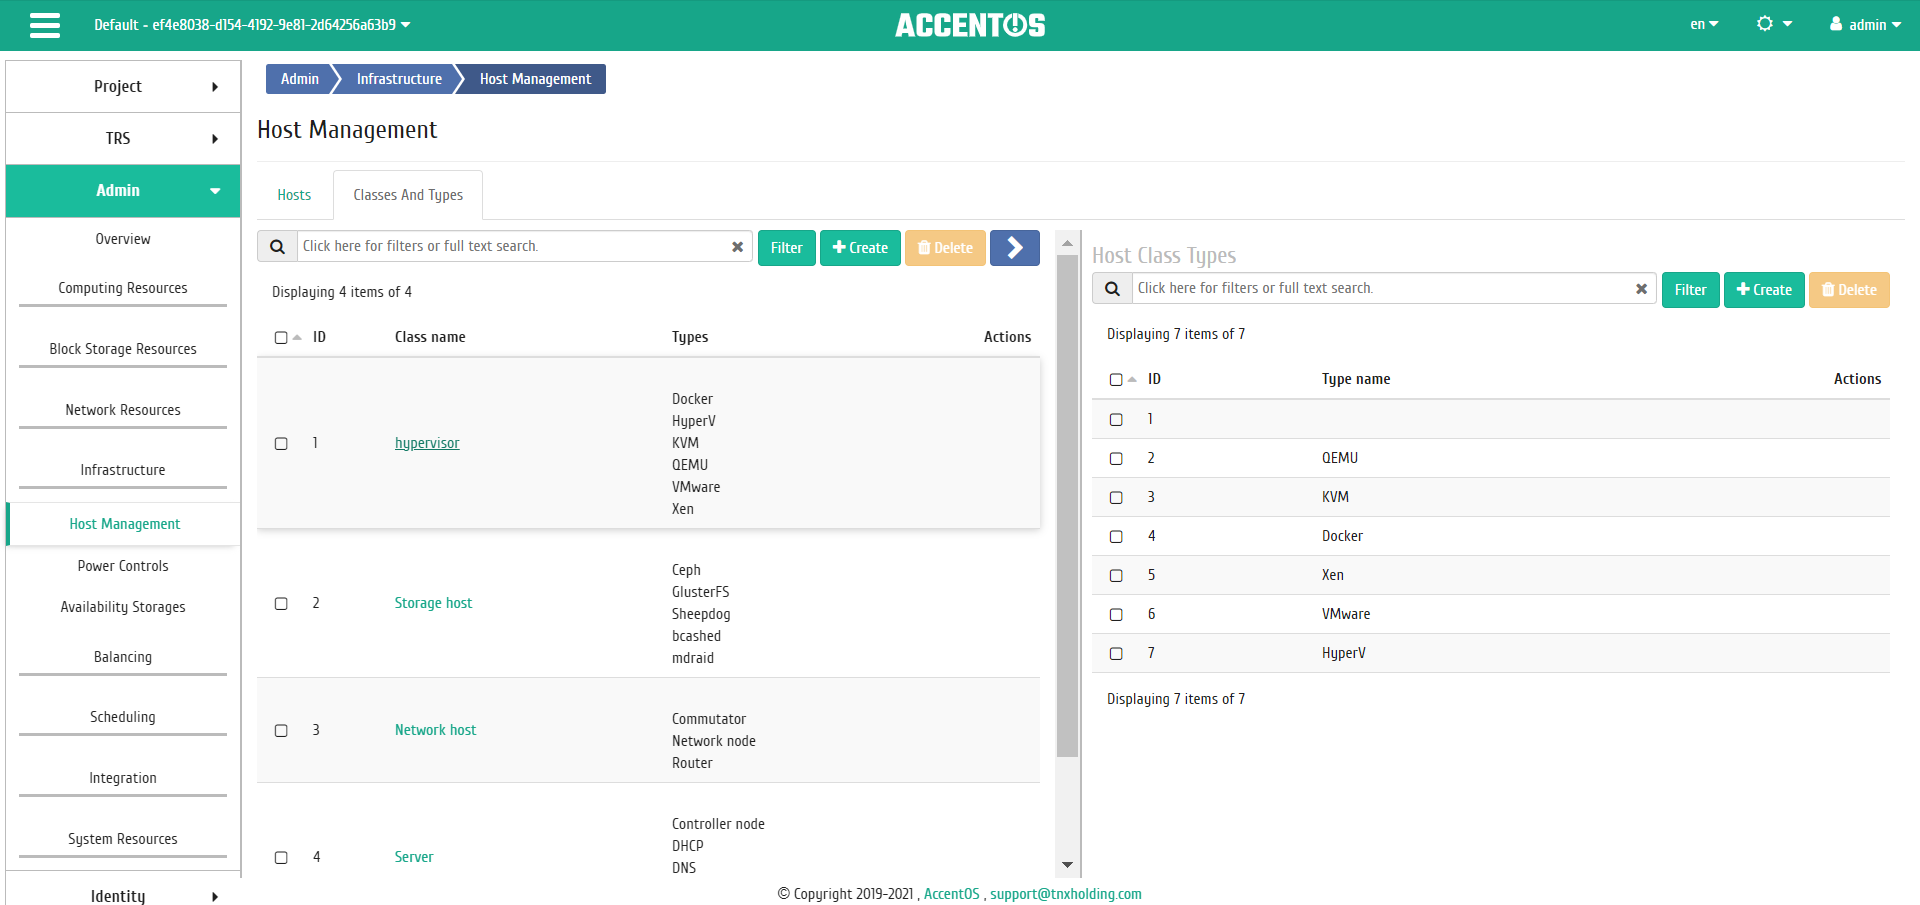Click the vertical scrollbar thumb
Image resolution: width=1920 pixels, height=905 pixels.
pos(1067,505)
